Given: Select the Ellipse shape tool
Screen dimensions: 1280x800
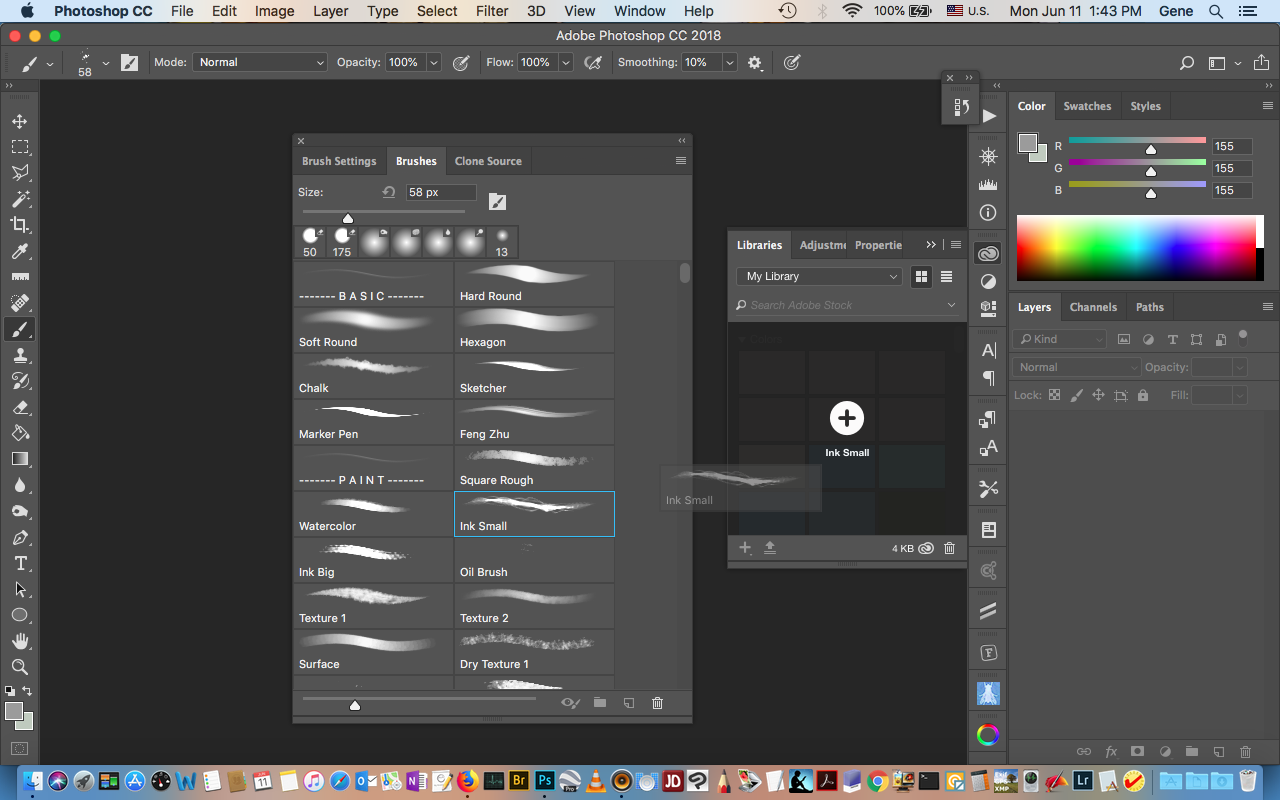Looking at the screenshot, I should coord(19,615).
